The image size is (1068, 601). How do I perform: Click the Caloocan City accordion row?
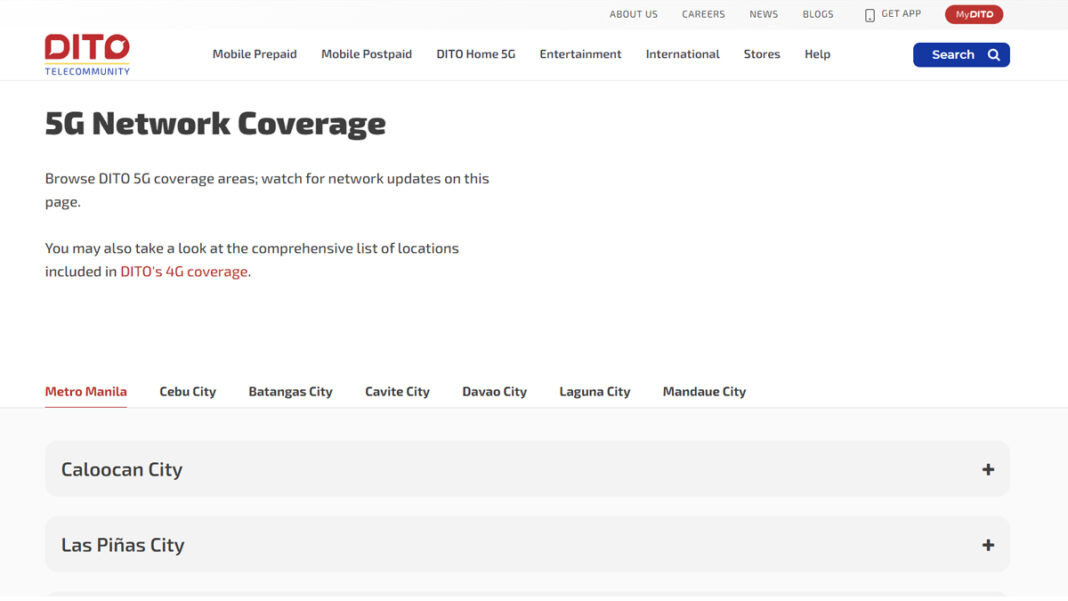pos(500,469)
